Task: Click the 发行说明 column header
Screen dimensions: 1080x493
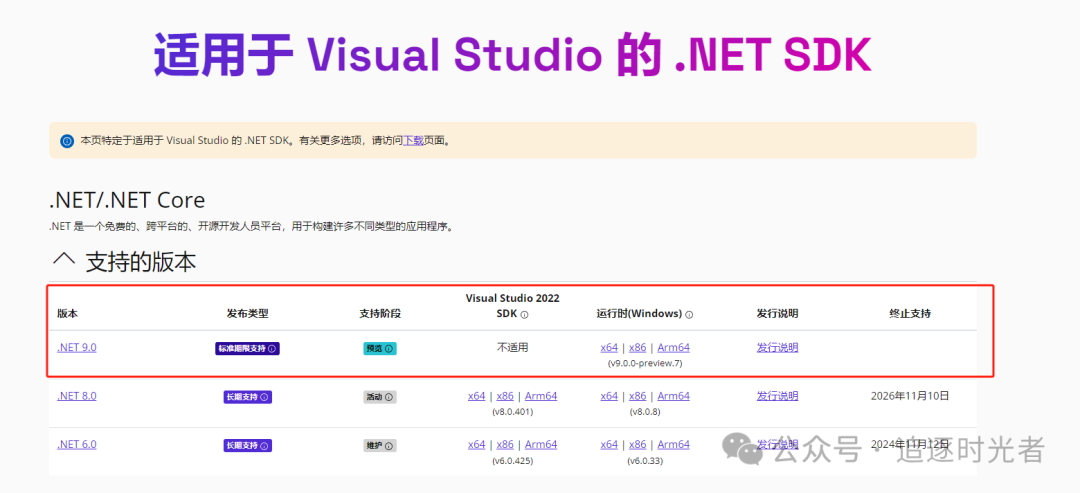Action: point(778,314)
